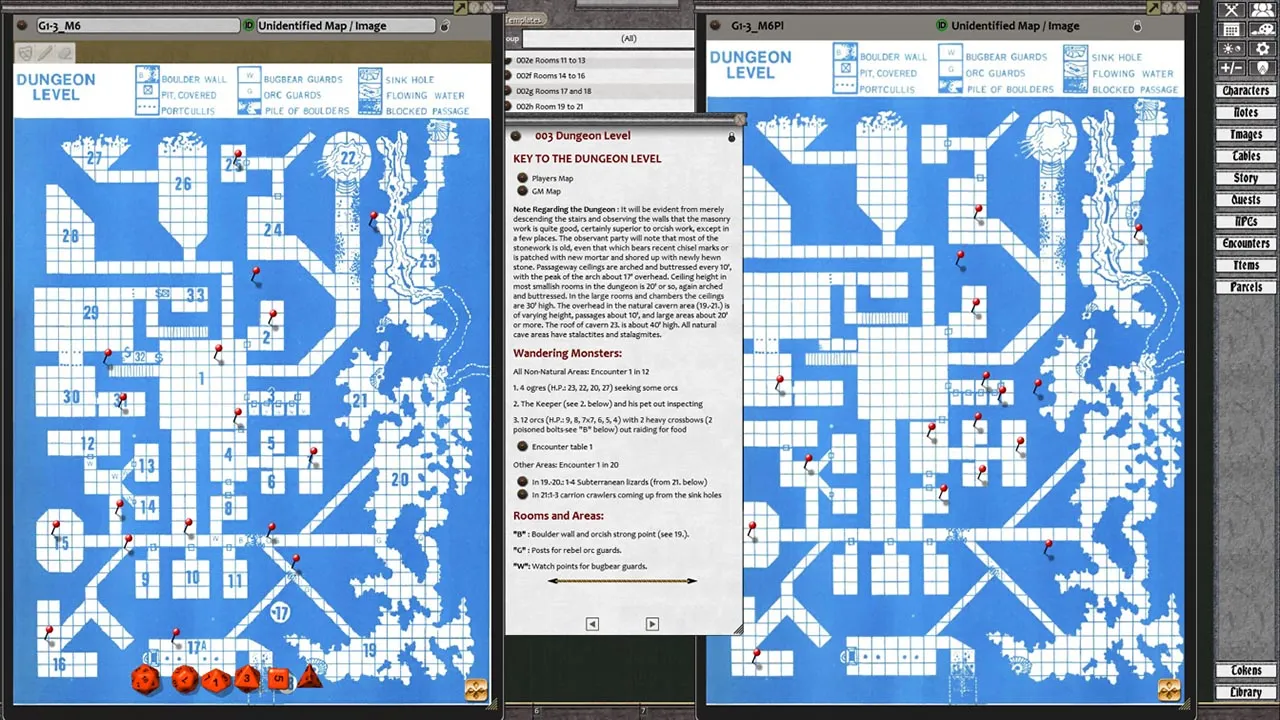Open the Encounters sidebar panel
1280x720 pixels.
click(x=1245, y=244)
